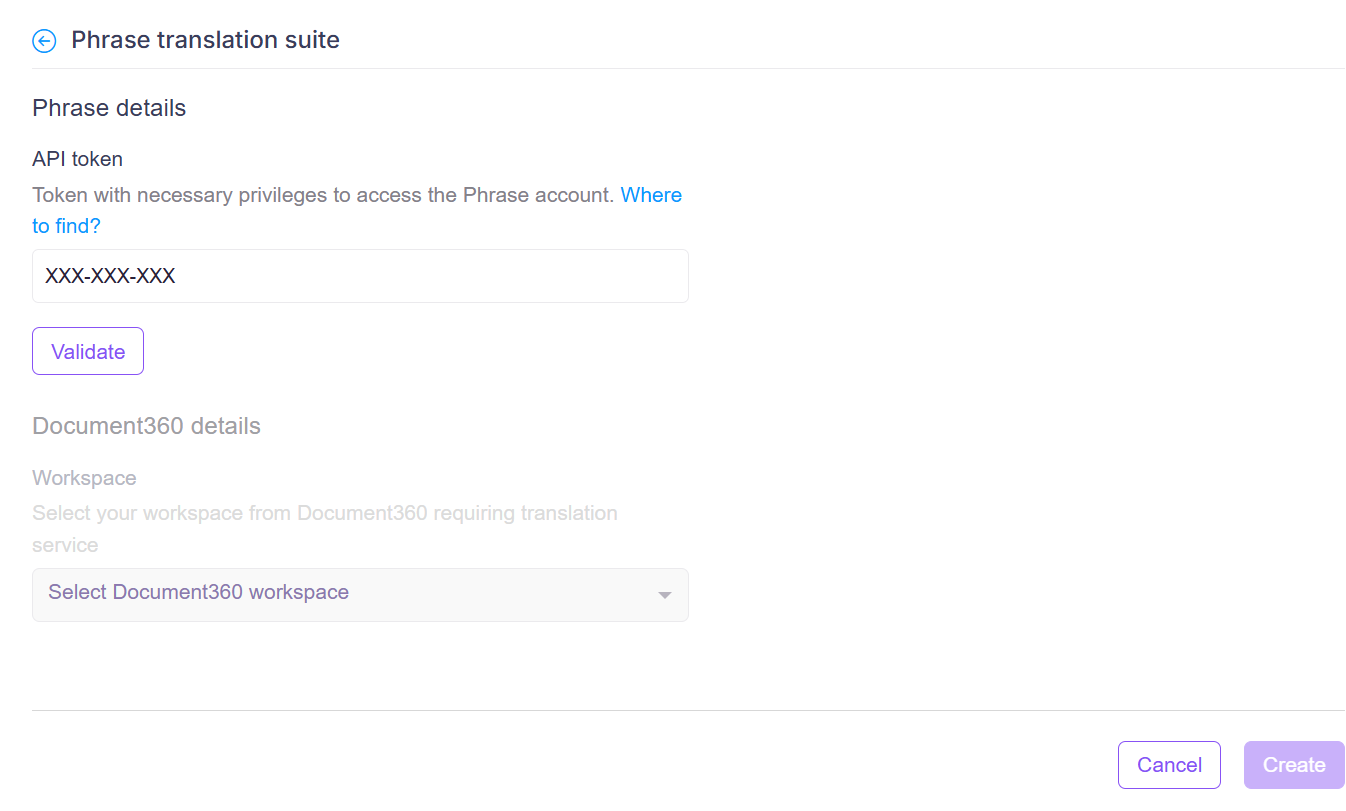Click the circular blue navigation icon beside the title
Viewport: 1346px width, 811px height.
(x=44, y=41)
